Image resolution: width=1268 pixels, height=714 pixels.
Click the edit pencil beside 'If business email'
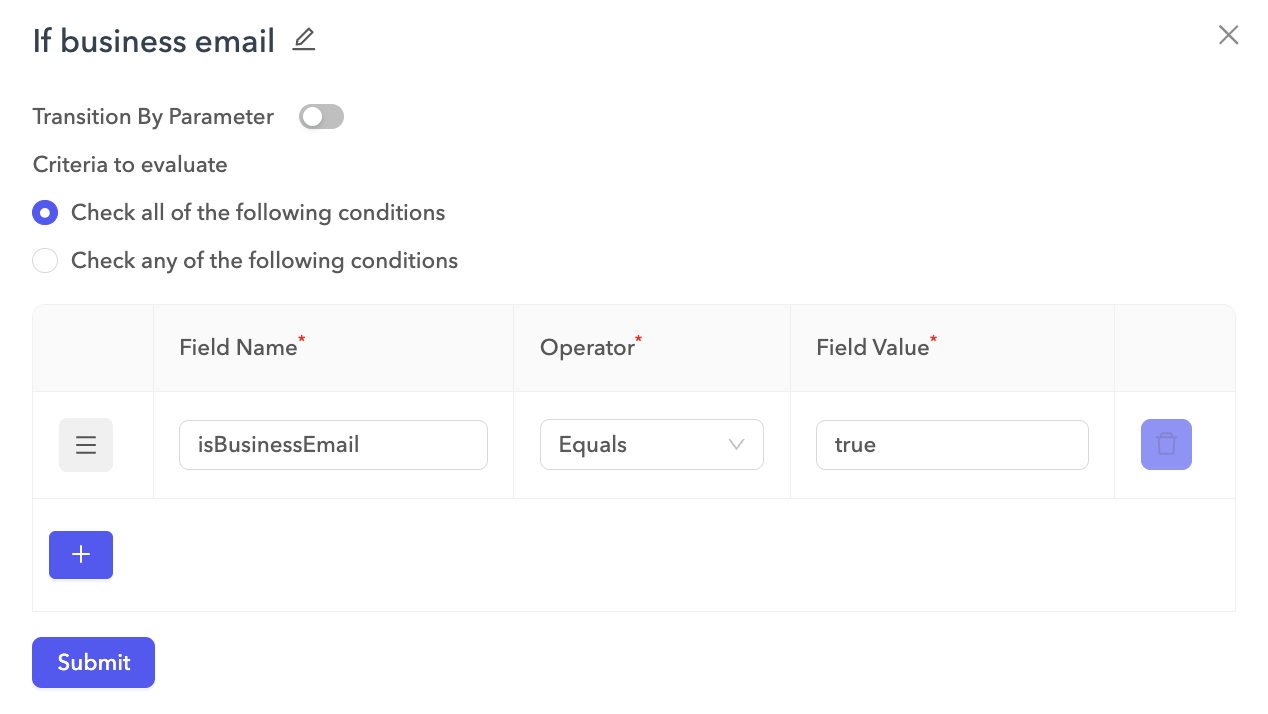[x=303, y=38]
